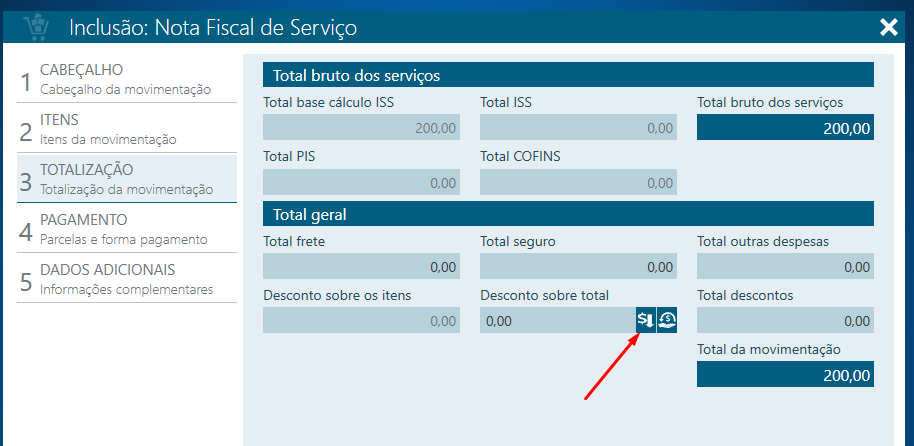
Task: Click the Total PIS field
Action: tap(361, 182)
